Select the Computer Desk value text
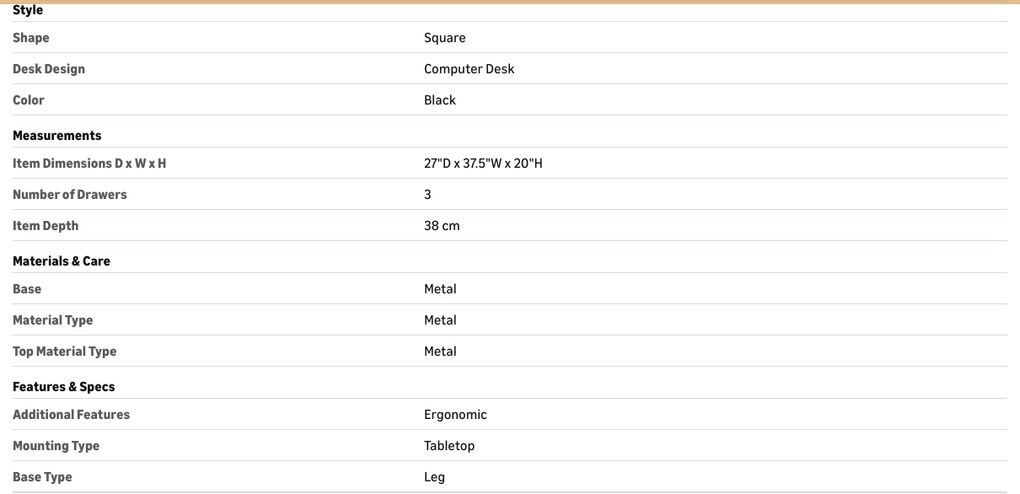This screenshot has width=1020, height=494. [469, 69]
